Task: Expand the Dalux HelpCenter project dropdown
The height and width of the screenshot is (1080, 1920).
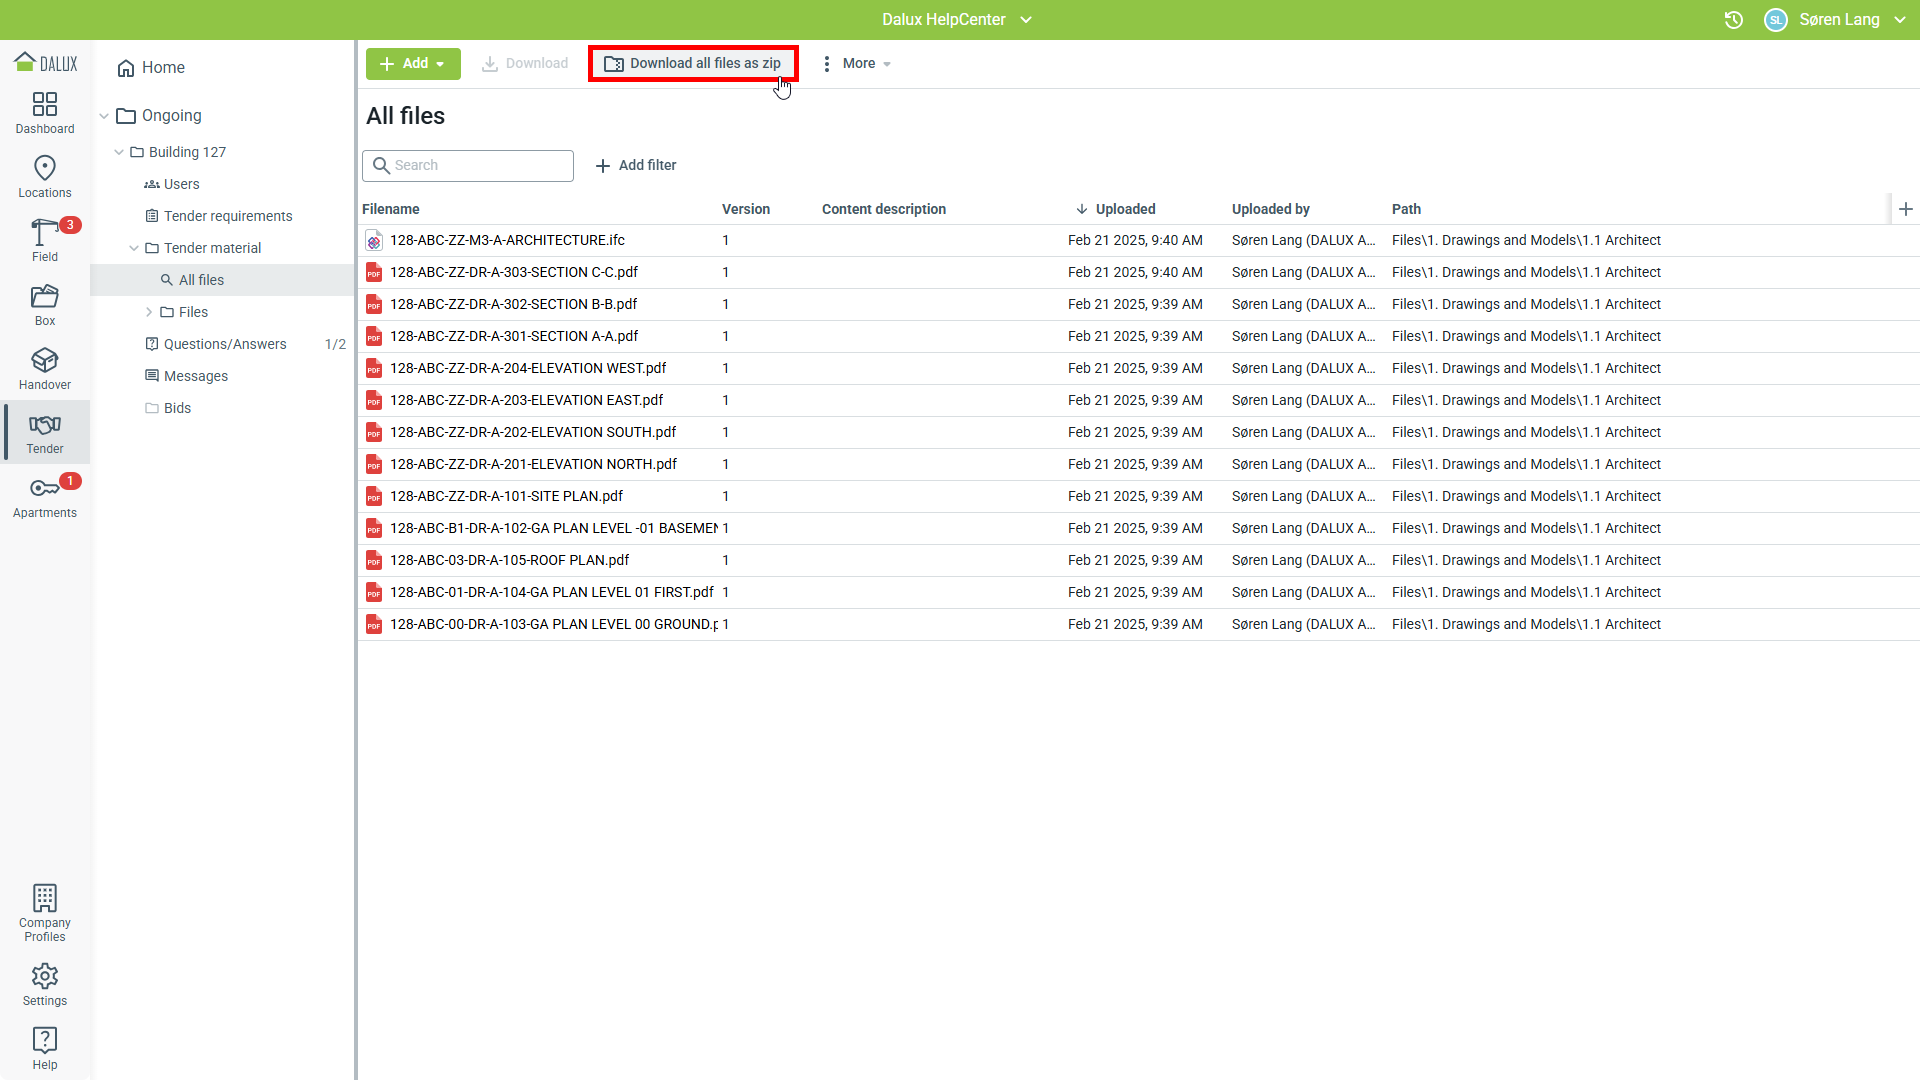Action: pyautogui.click(x=1026, y=20)
